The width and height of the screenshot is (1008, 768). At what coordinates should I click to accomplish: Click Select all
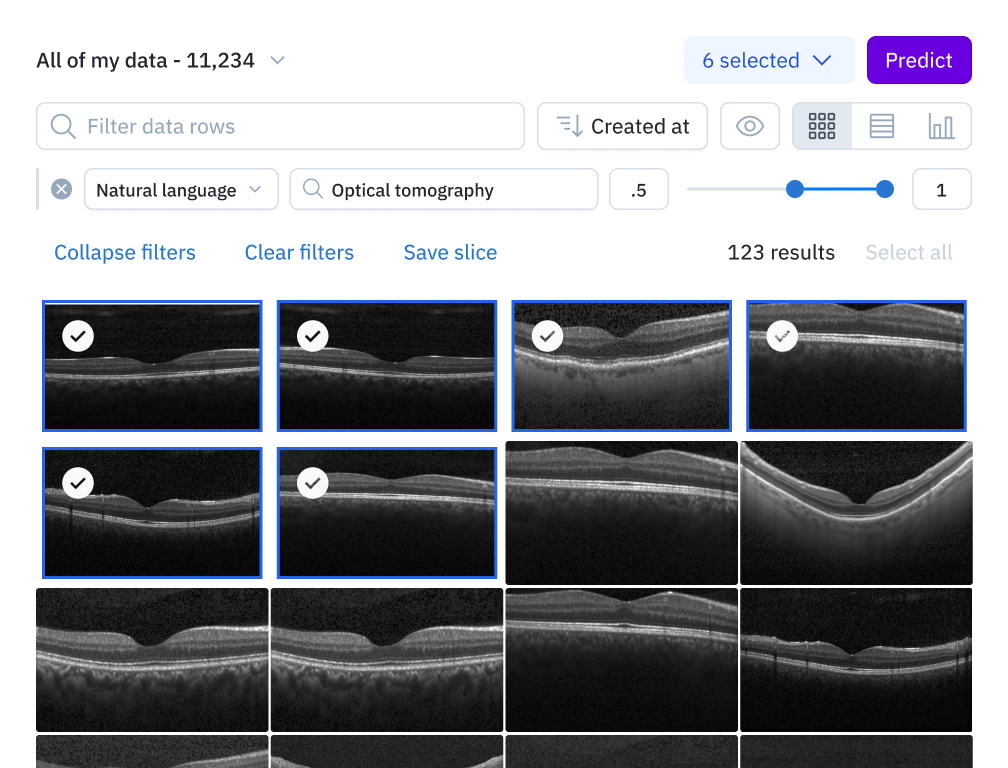tap(908, 253)
